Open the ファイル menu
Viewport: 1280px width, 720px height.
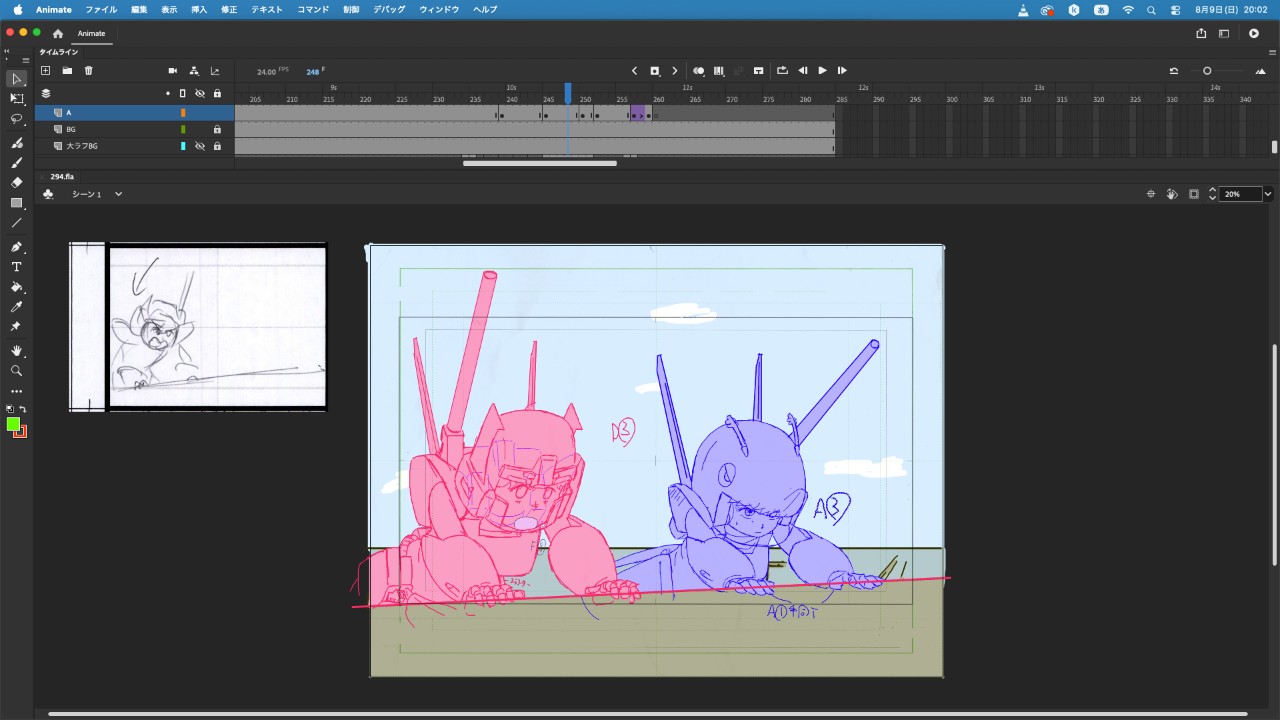[x=101, y=9]
